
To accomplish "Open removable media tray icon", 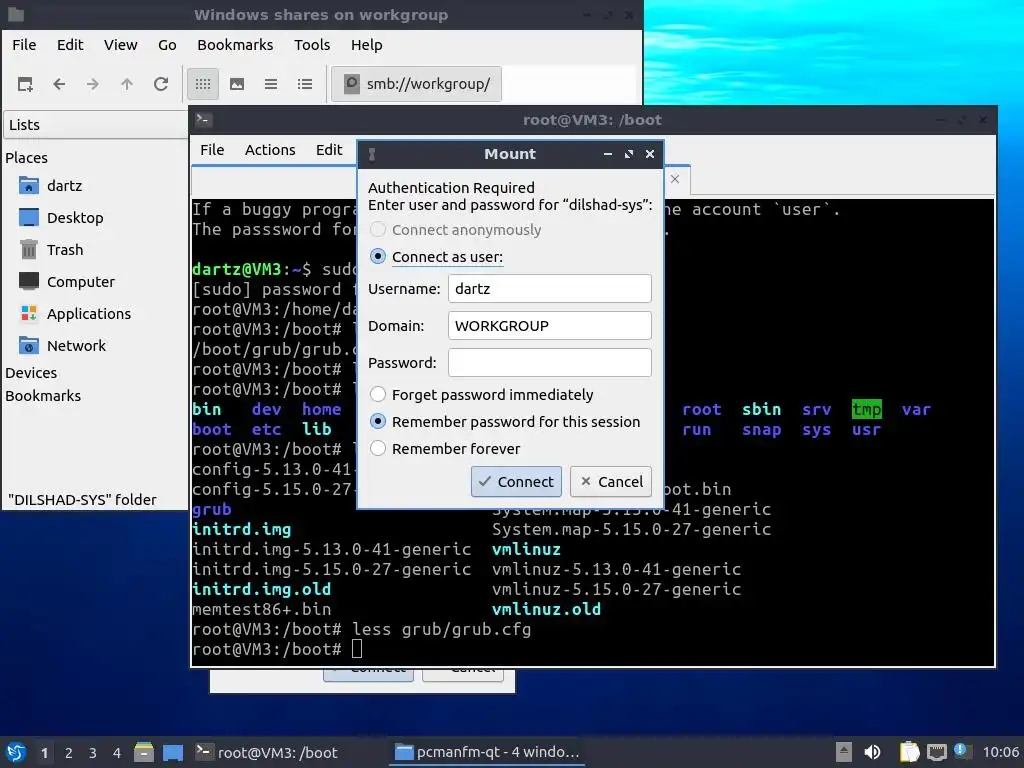I will [844, 752].
